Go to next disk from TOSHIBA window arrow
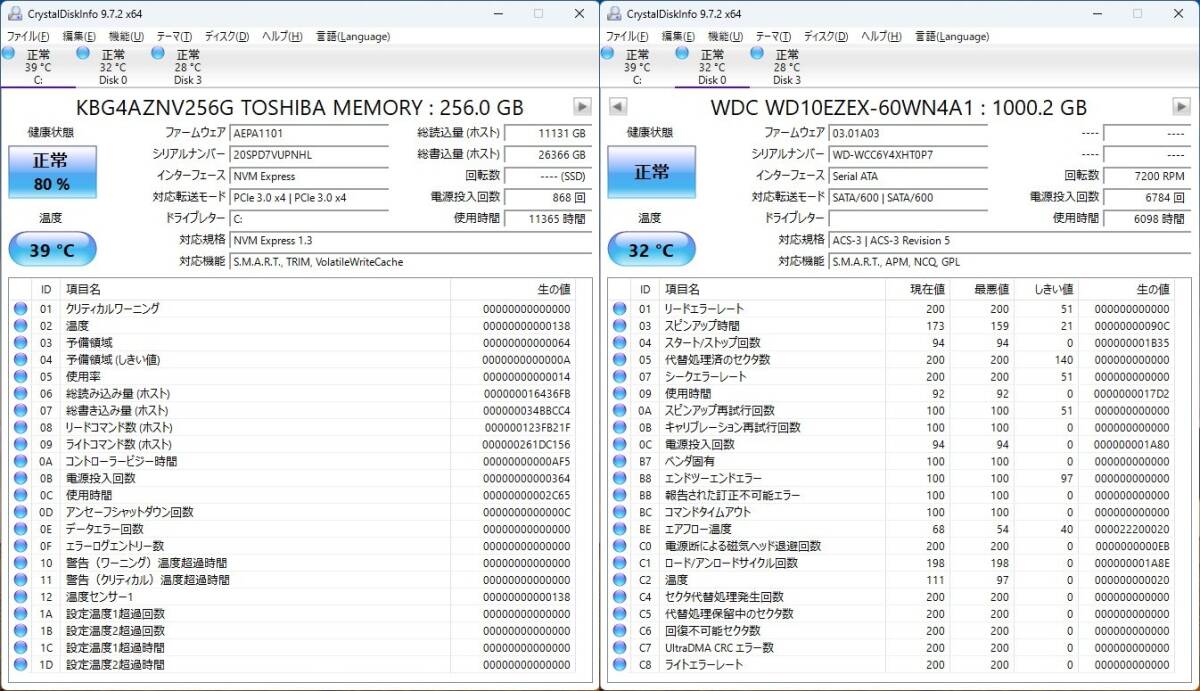This screenshot has width=1200, height=691. [581, 107]
